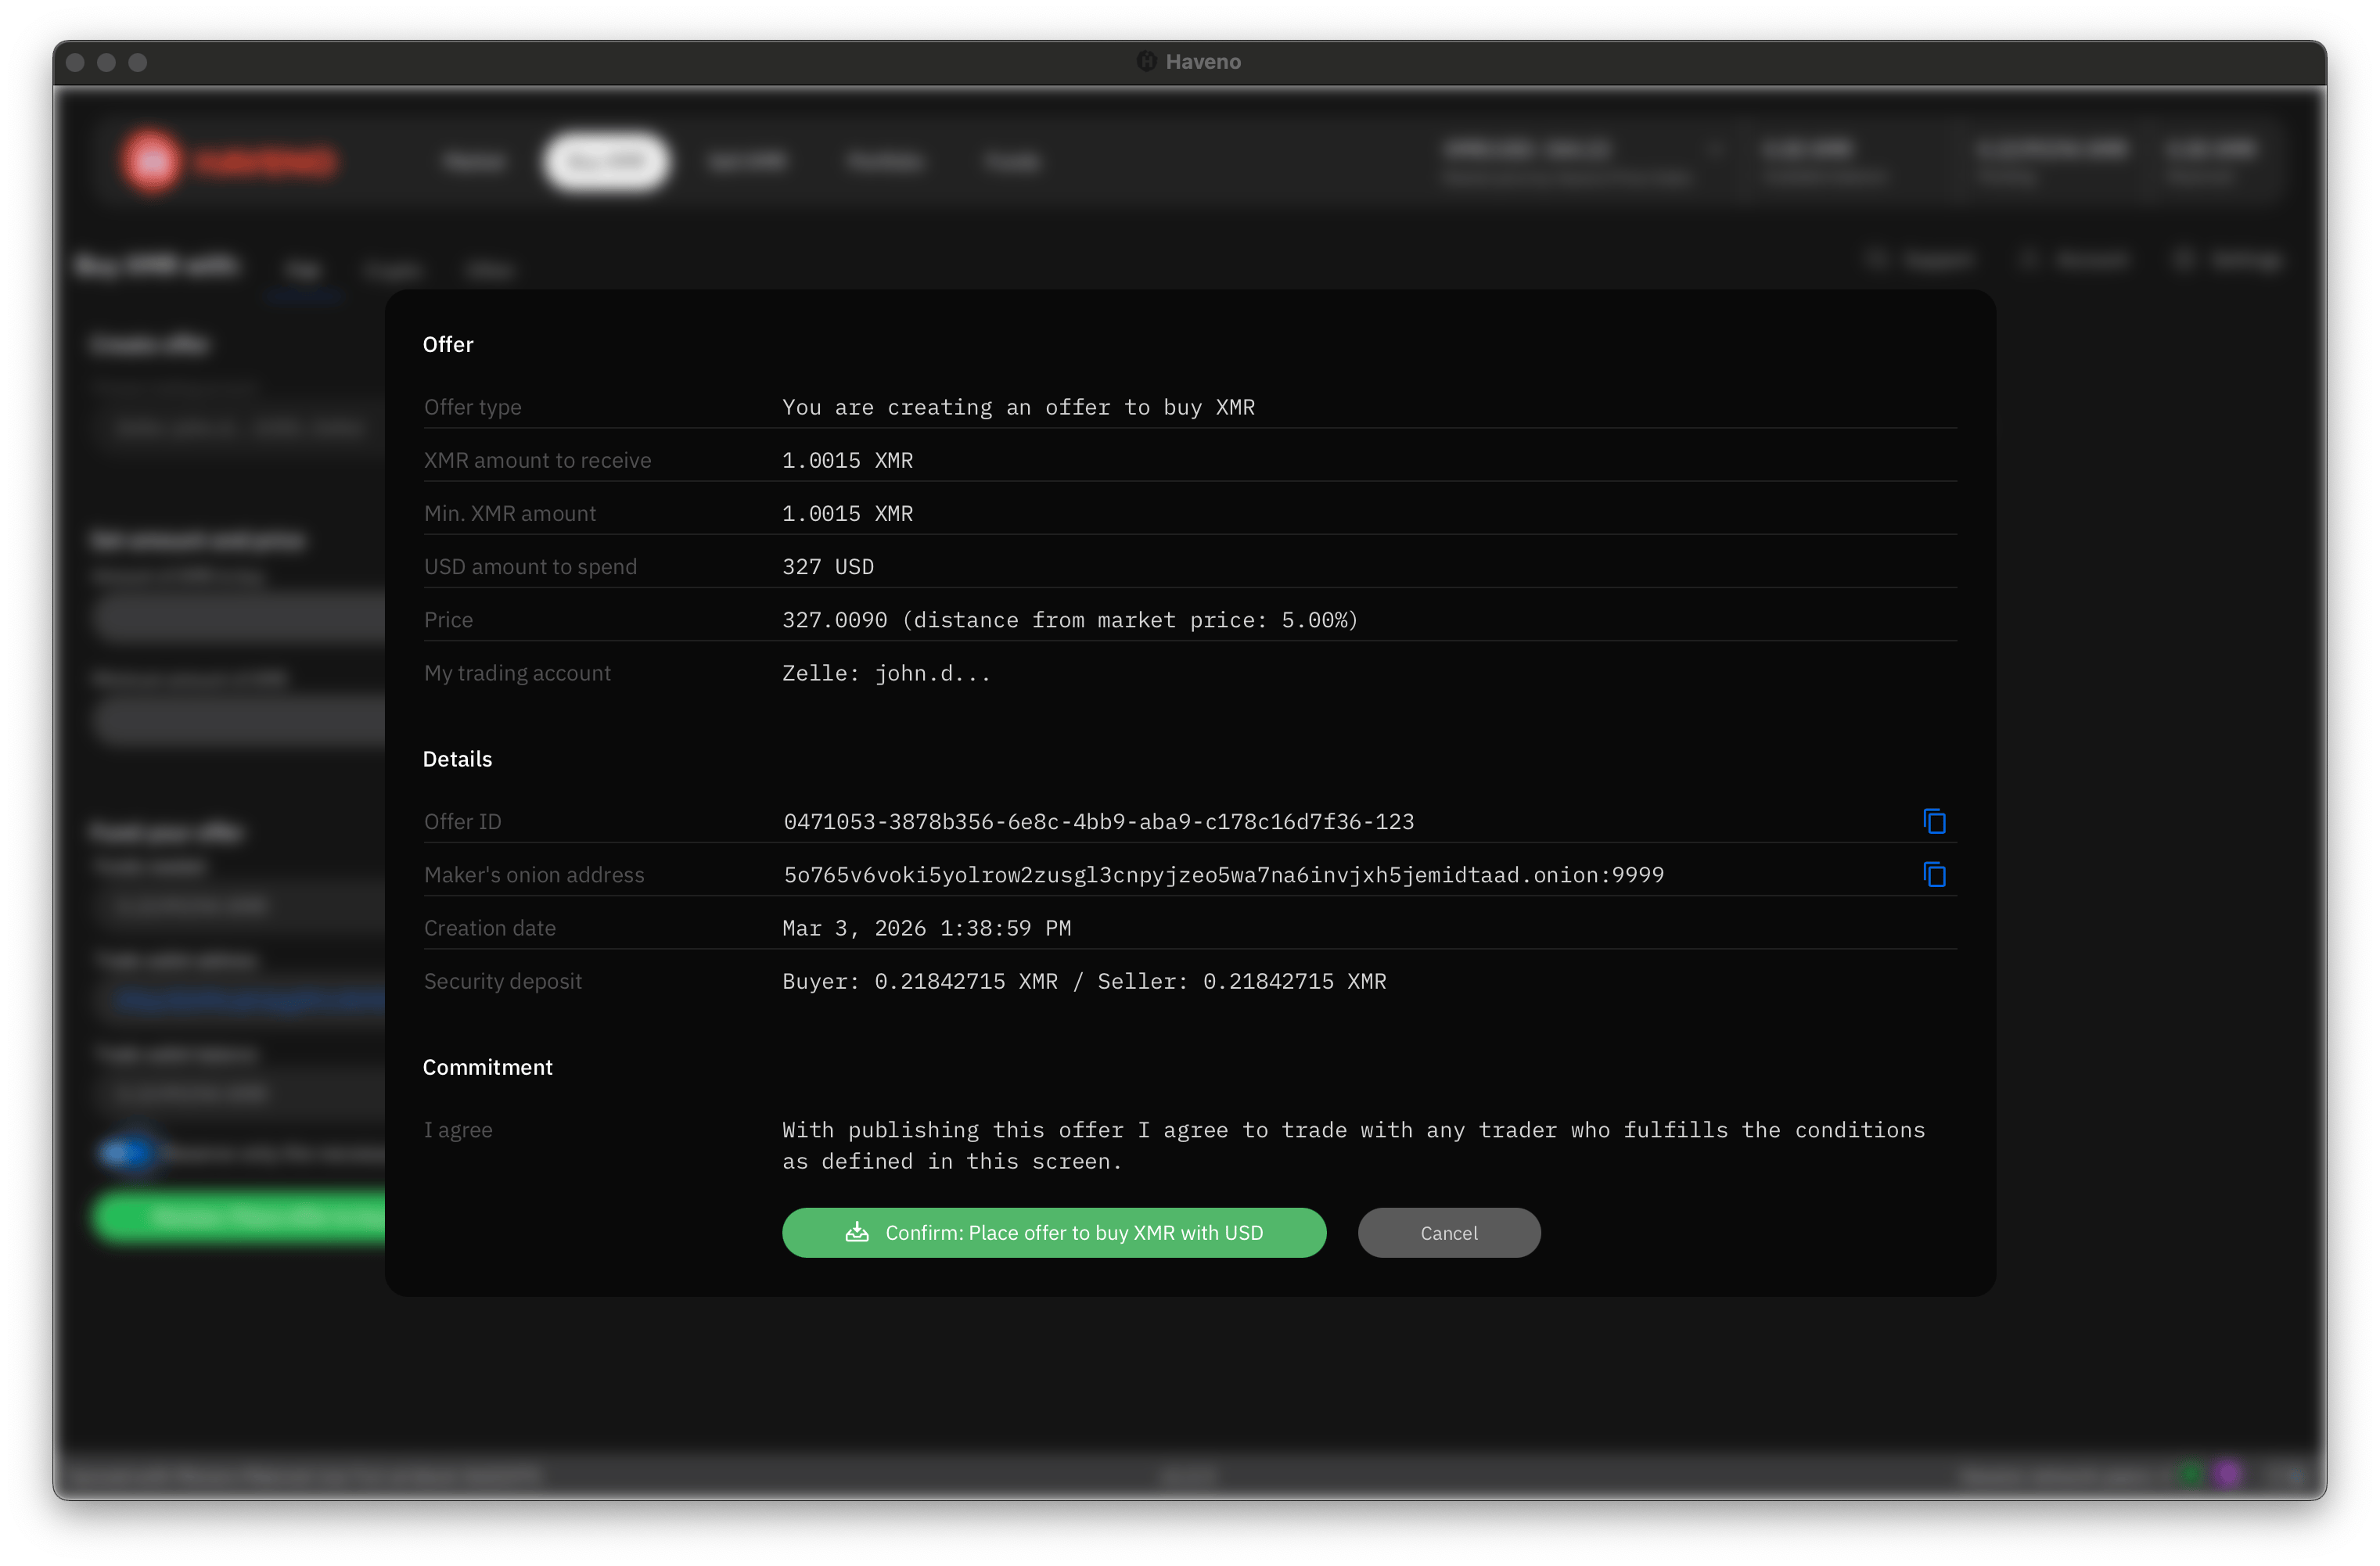Screen dimensions: 2380x1566
Task: Toggle the blue funding switch in the left sidebar
Action: (x=127, y=1152)
